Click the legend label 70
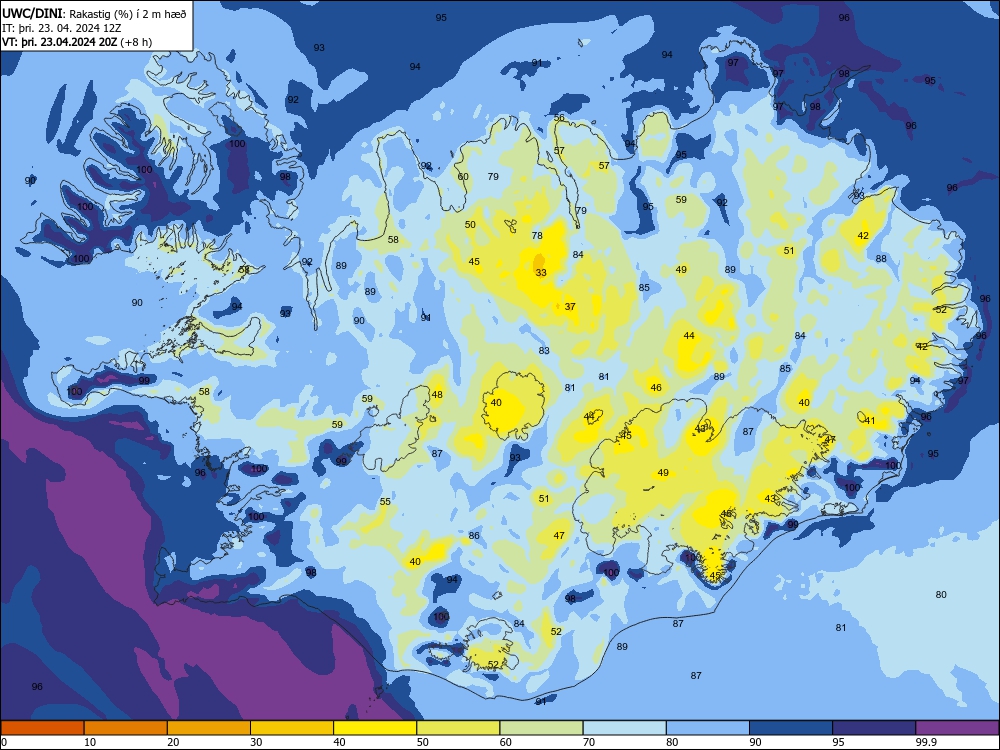 (589, 742)
